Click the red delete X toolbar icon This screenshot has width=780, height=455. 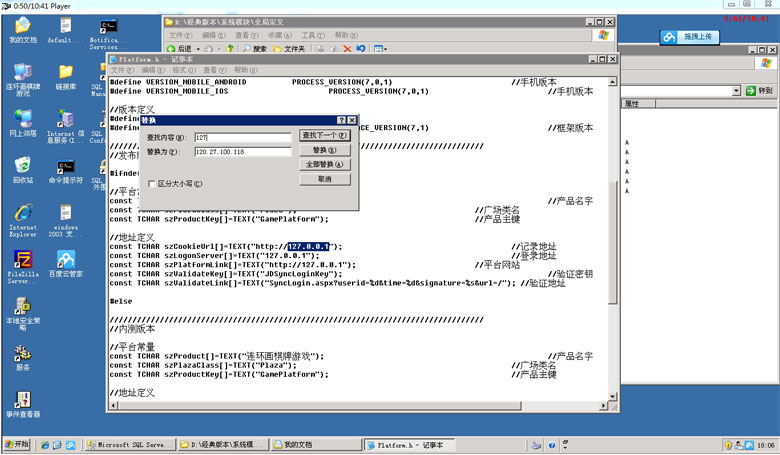point(347,49)
